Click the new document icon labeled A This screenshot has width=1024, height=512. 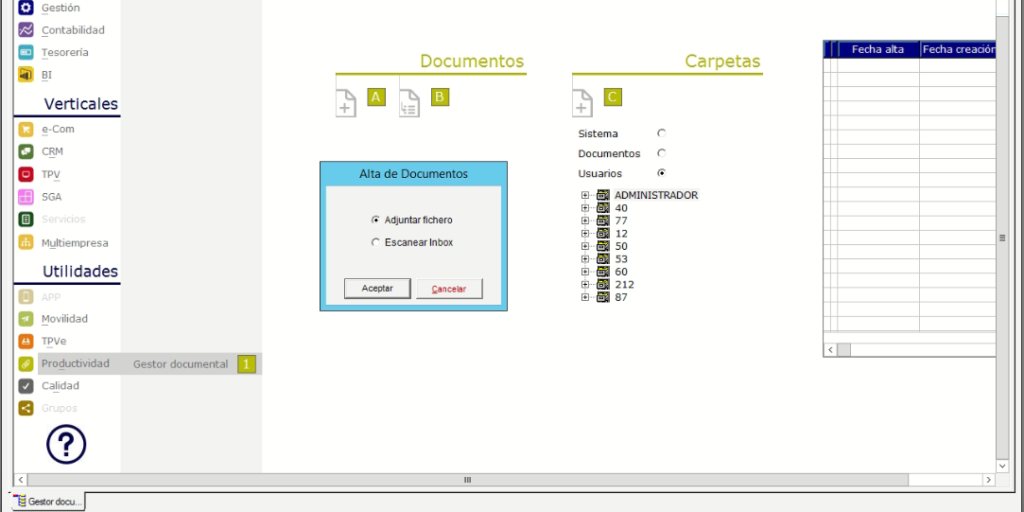click(346, 103)
